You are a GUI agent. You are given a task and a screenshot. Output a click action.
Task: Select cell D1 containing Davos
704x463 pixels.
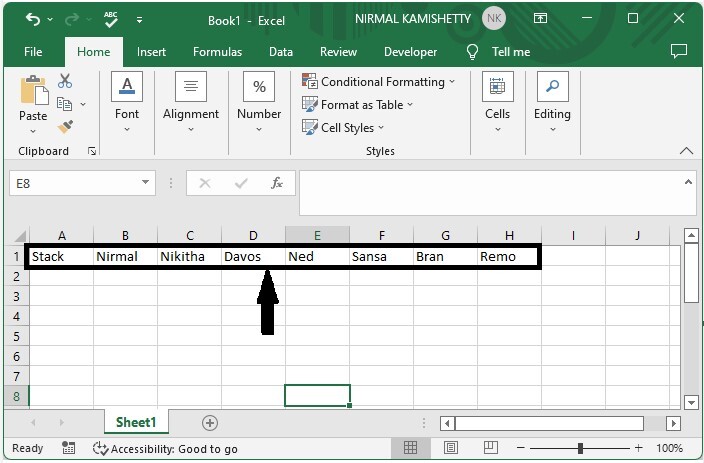tap(253, 256)
